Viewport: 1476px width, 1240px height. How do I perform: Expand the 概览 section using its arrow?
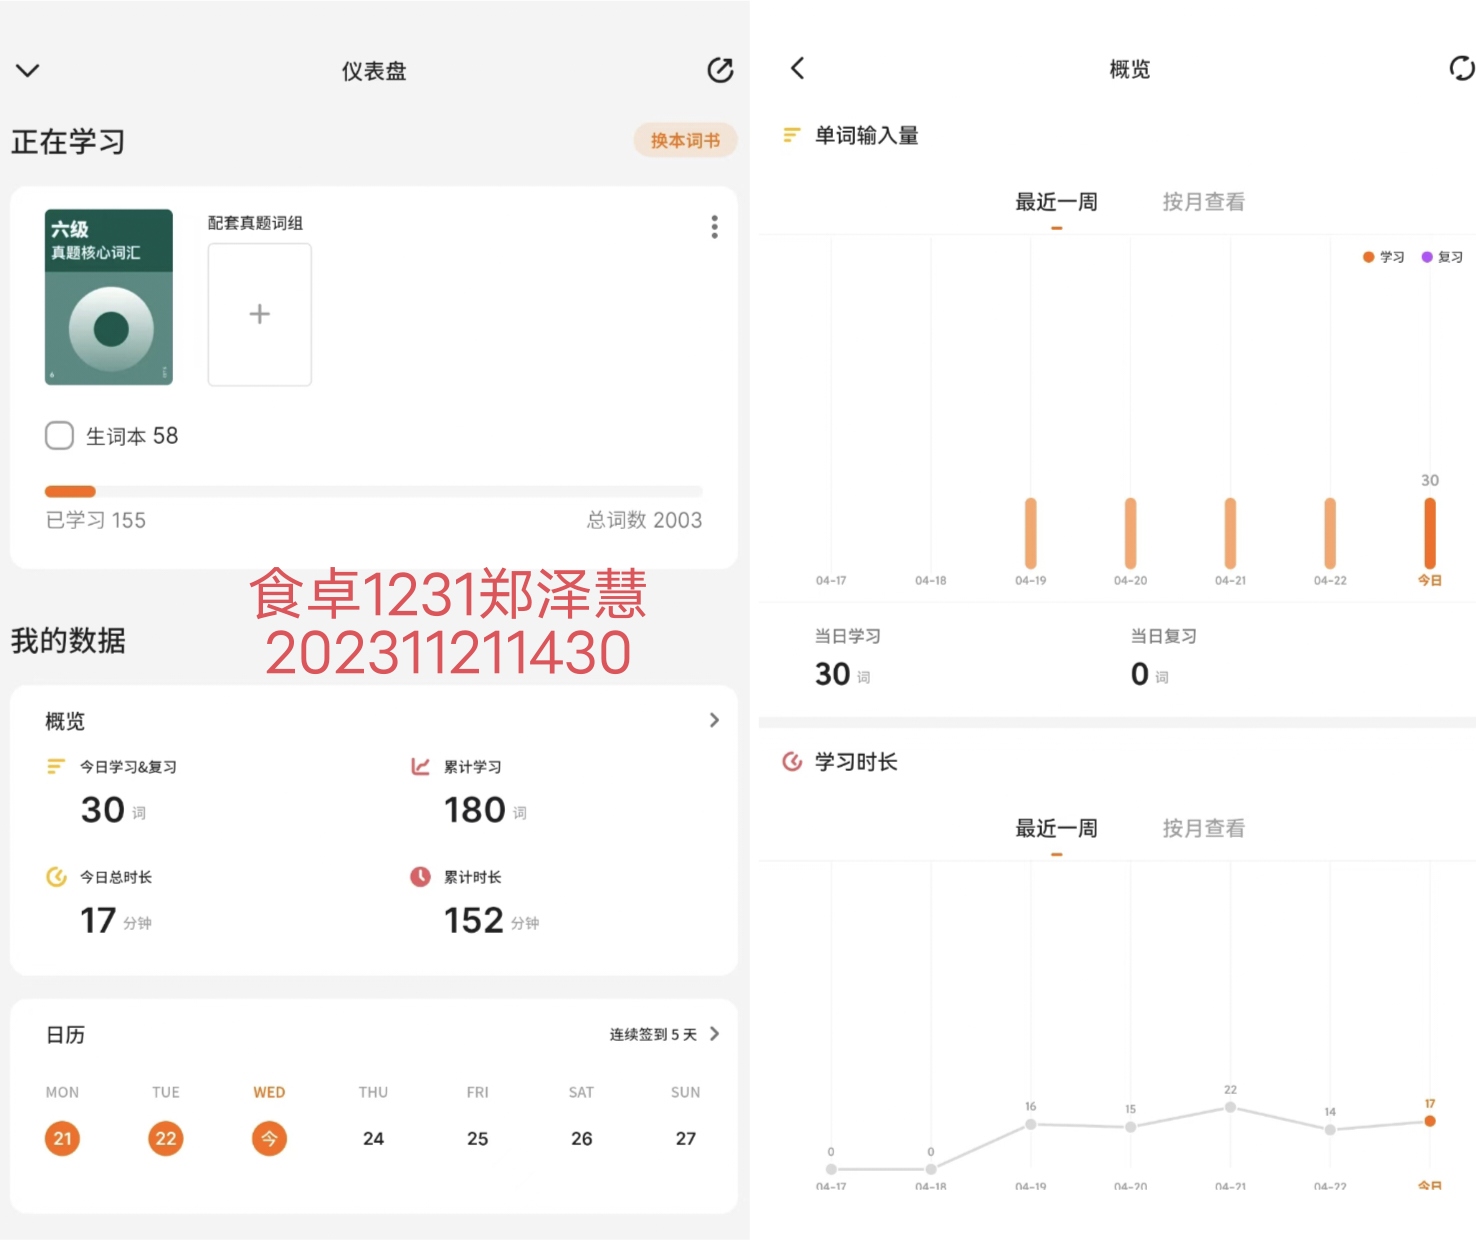(714, 720)
